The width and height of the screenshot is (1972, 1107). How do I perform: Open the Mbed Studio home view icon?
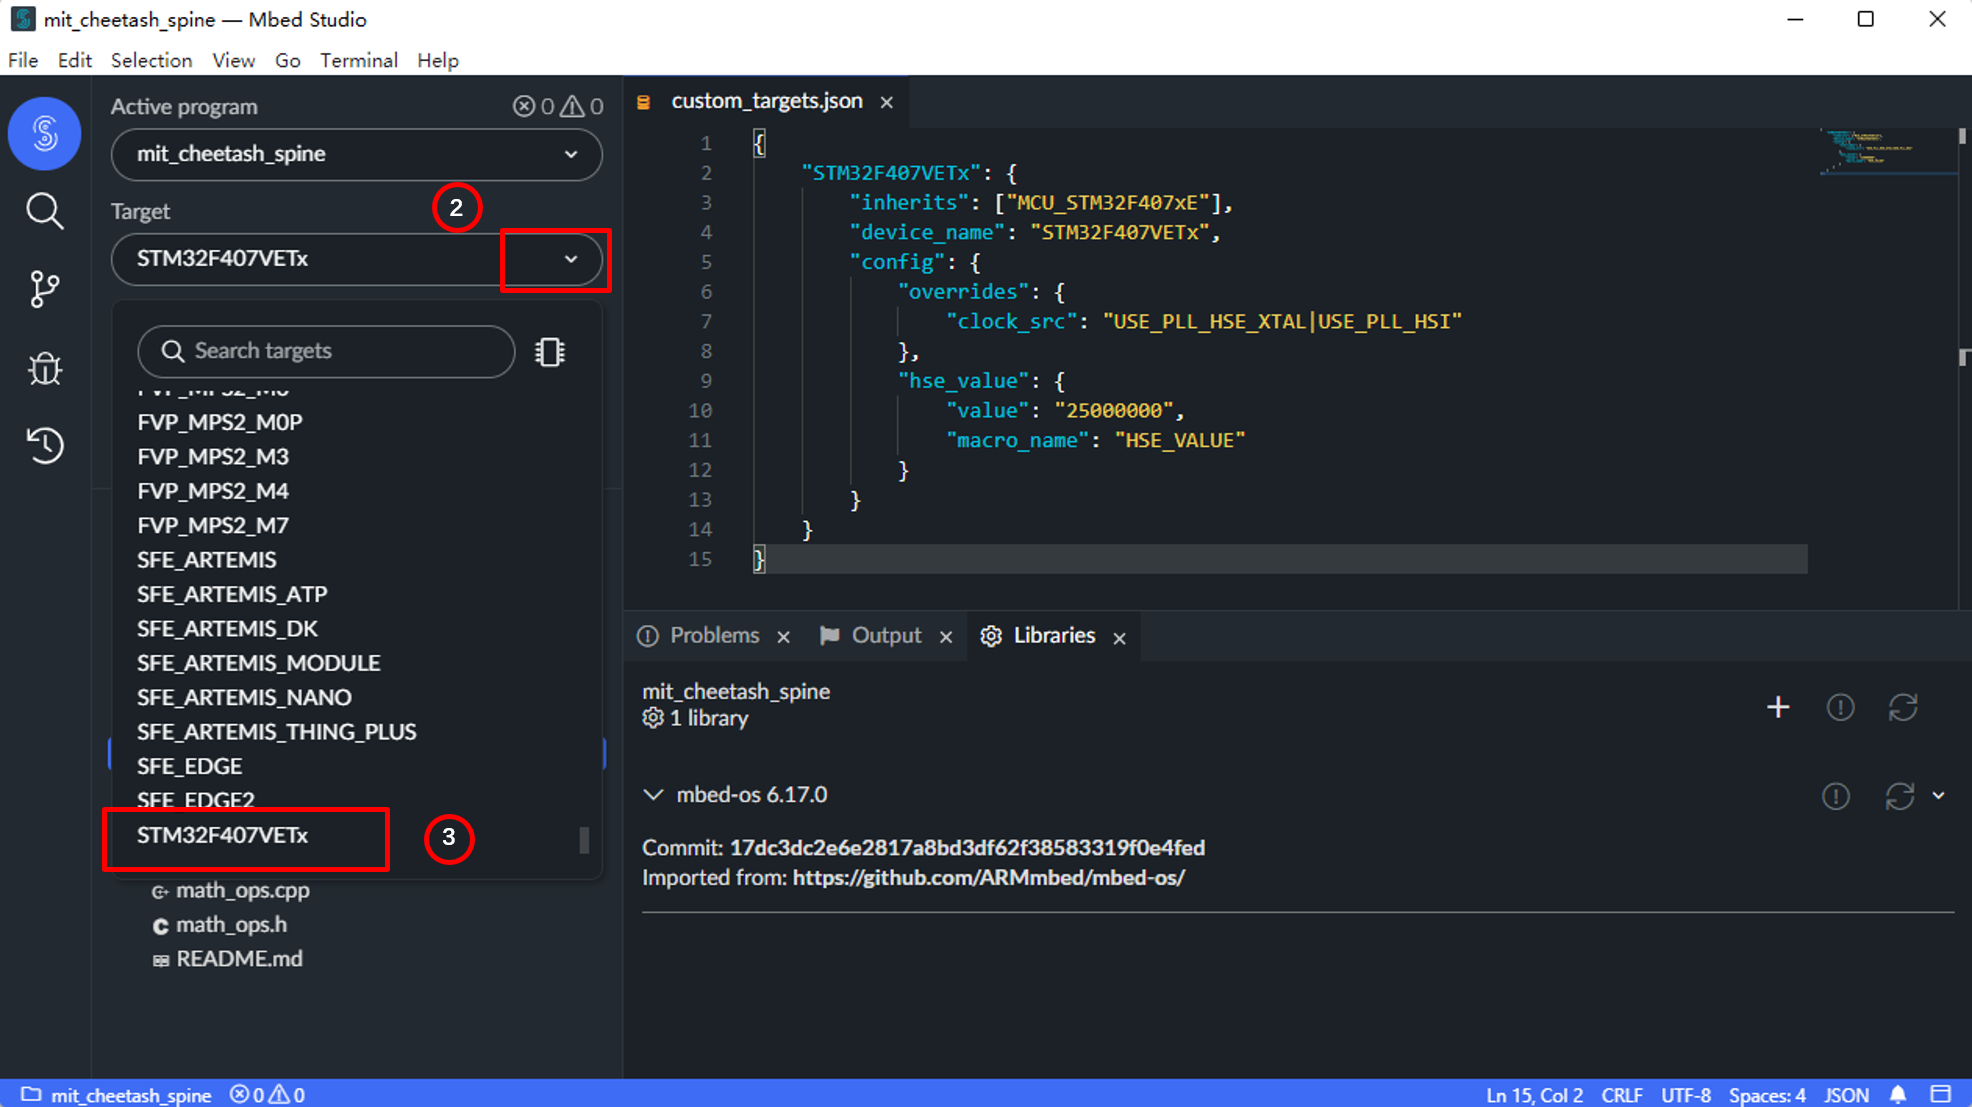coord(44,134)
